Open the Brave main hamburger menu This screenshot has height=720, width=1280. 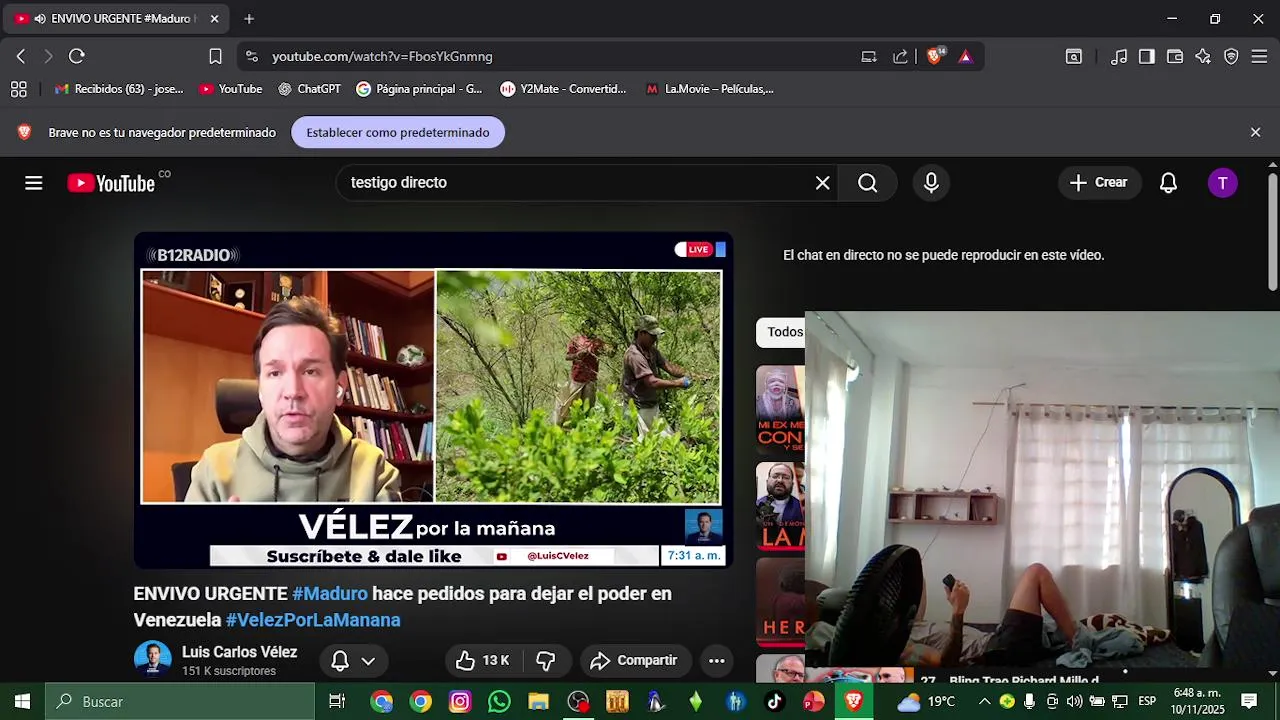(x=1259, y=56)
